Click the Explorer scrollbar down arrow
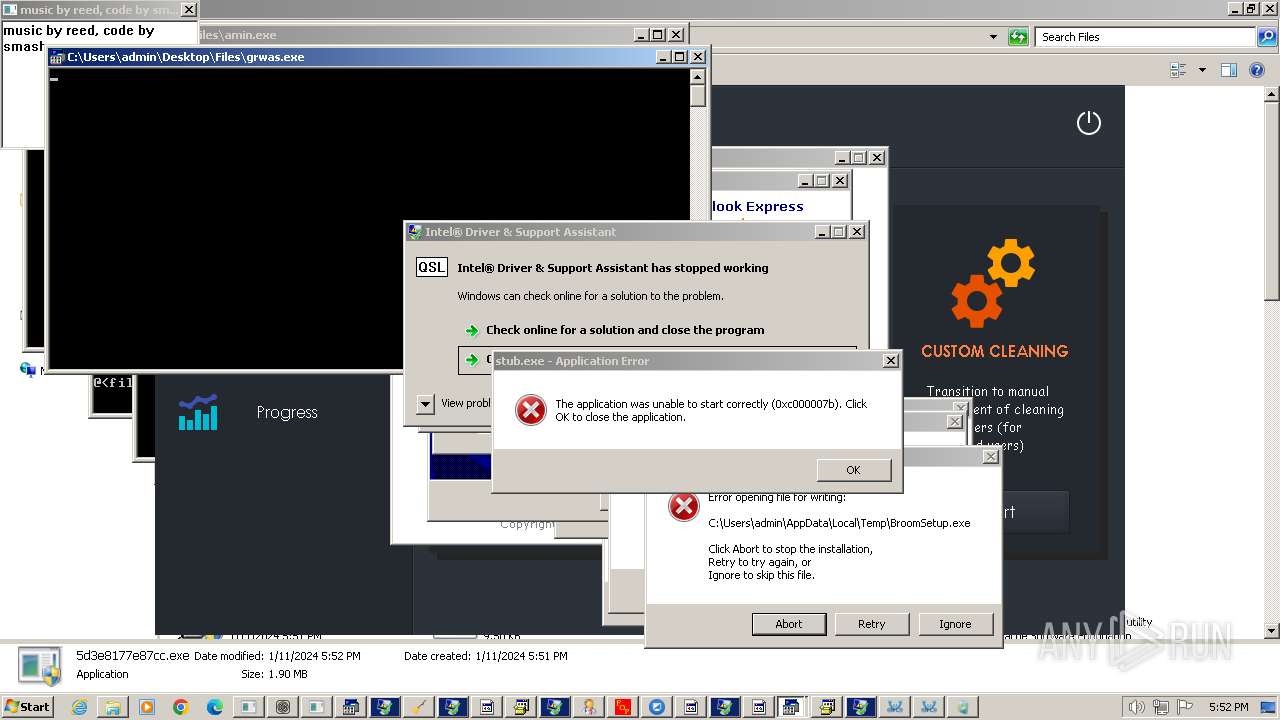The image size is (1280, 720). point(1272,631)
